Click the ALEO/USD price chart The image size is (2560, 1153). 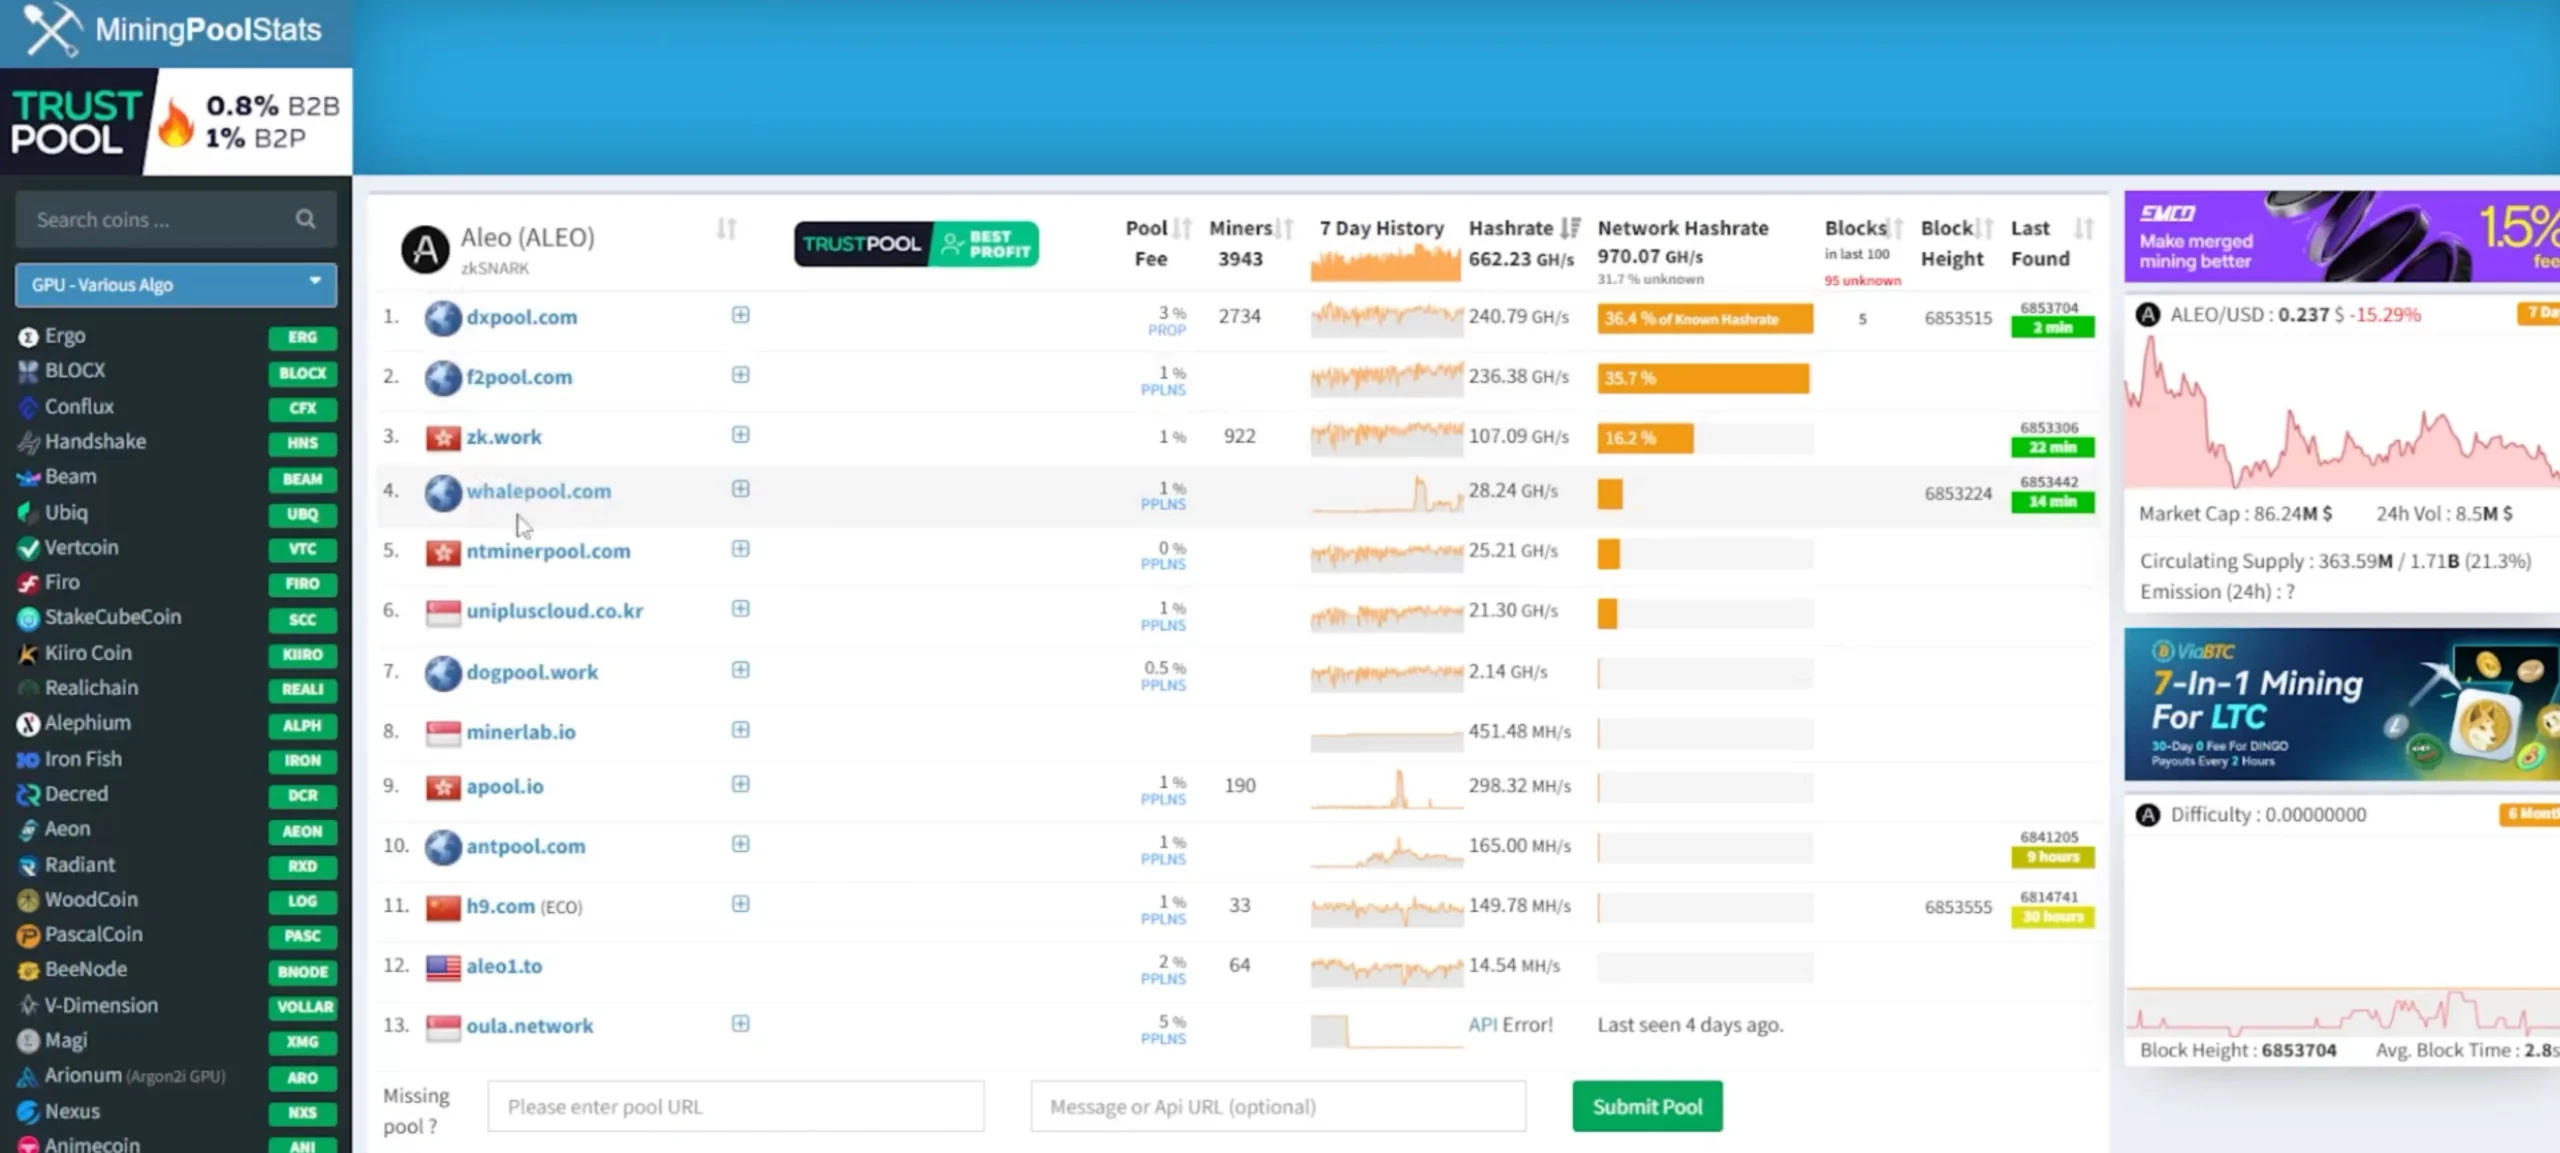click(2342, 411)
